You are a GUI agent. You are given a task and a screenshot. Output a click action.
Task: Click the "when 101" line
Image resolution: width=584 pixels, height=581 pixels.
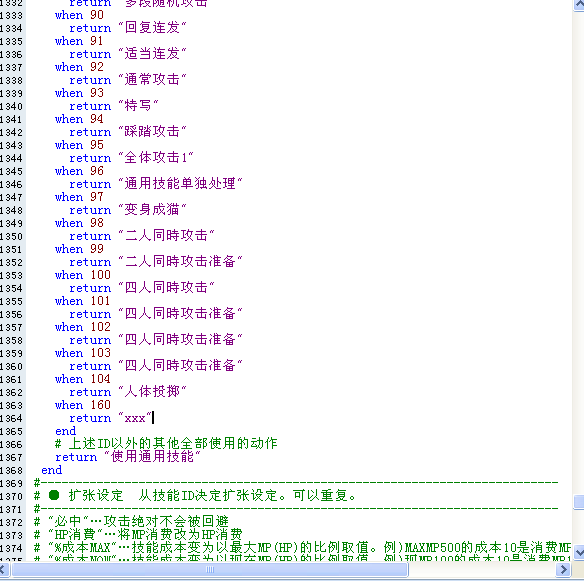[x=83, y=301]
